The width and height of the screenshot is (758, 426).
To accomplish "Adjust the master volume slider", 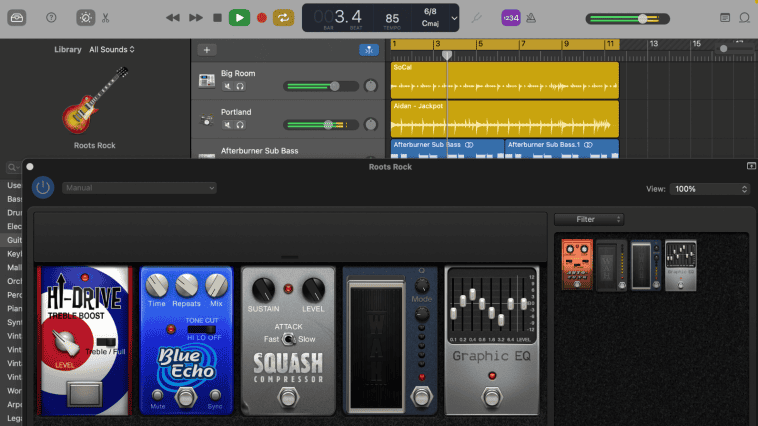I will pos(641,18).
